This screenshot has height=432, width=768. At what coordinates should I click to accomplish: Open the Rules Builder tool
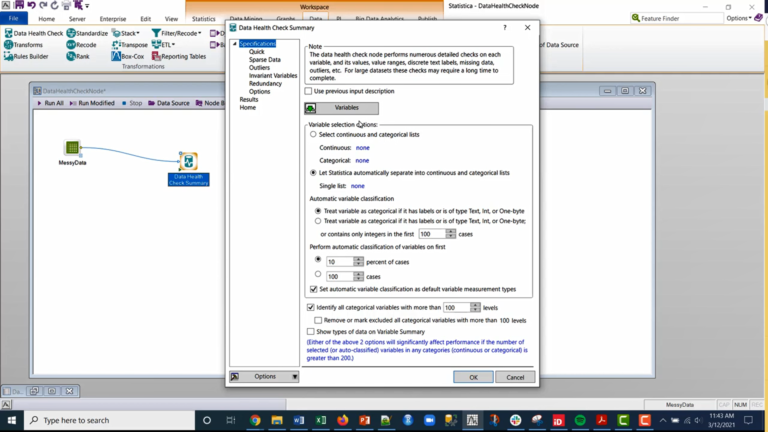(26, 56)
